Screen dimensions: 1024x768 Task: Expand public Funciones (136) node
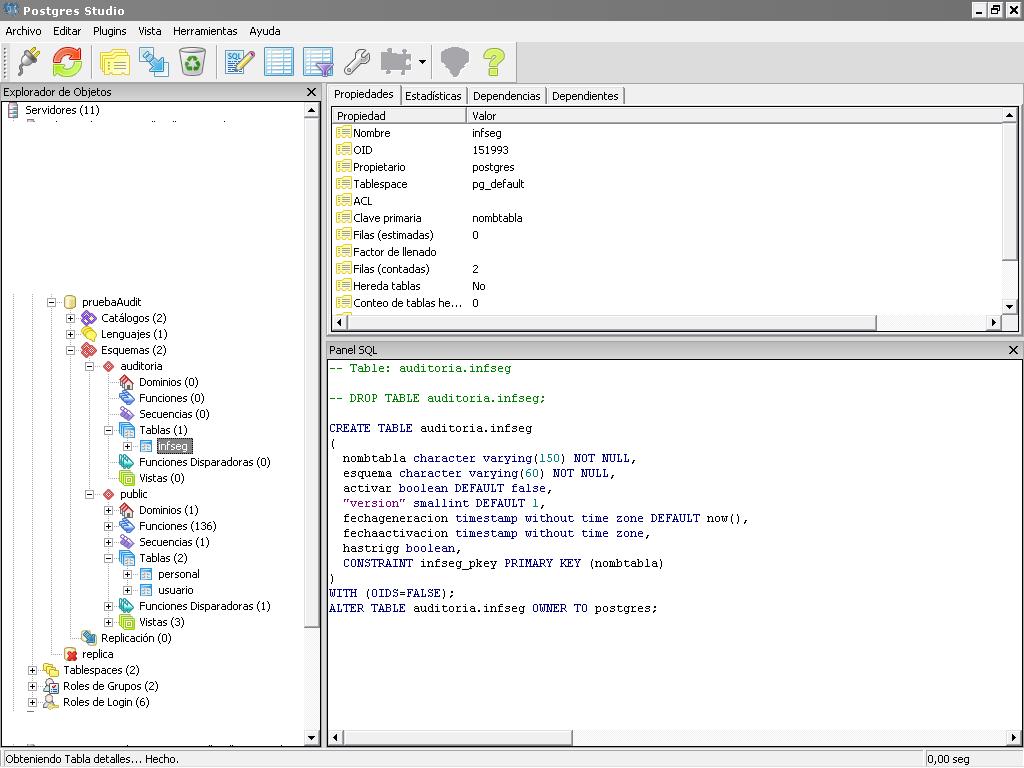point(109,526)
